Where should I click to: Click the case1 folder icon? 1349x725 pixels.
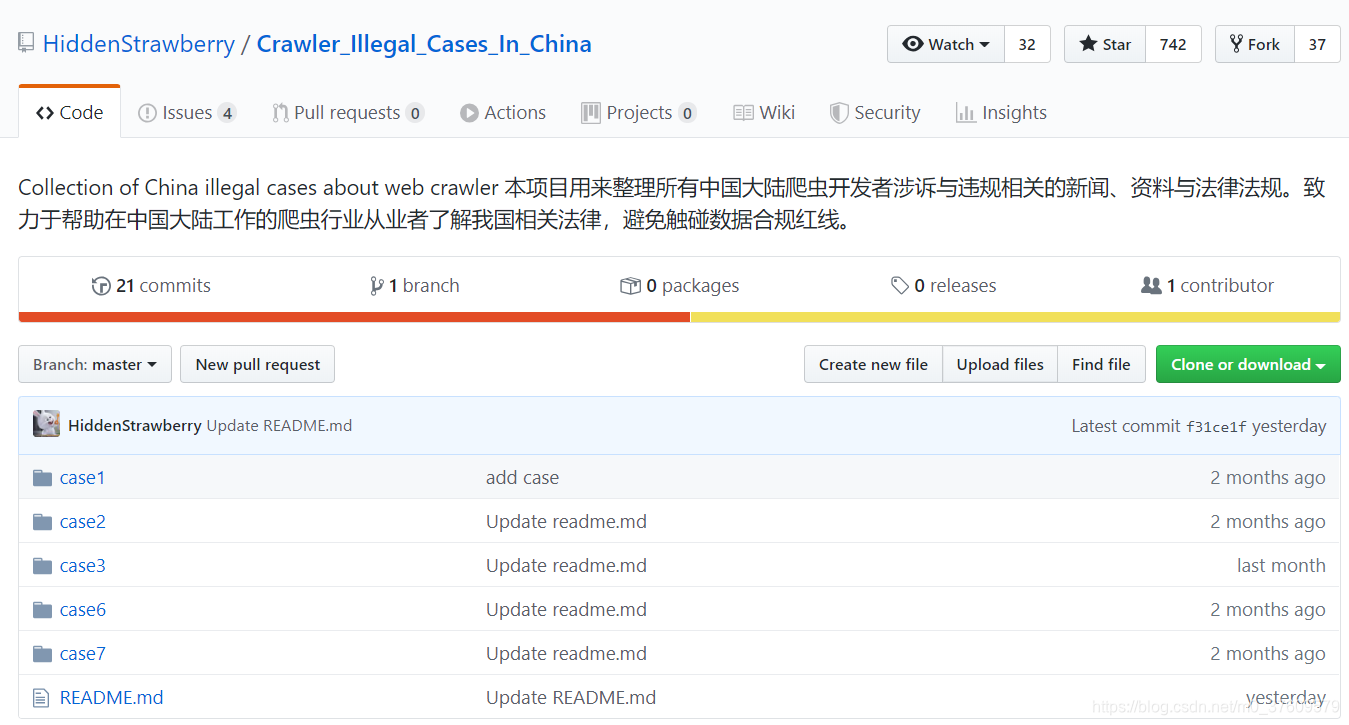[42, 478]
